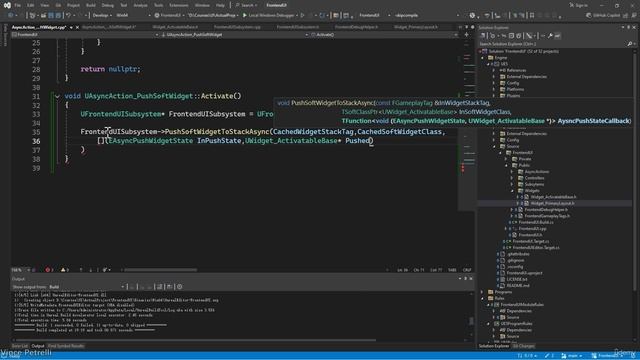
Task: Expand the References node
Action: (x=494, y=71)
